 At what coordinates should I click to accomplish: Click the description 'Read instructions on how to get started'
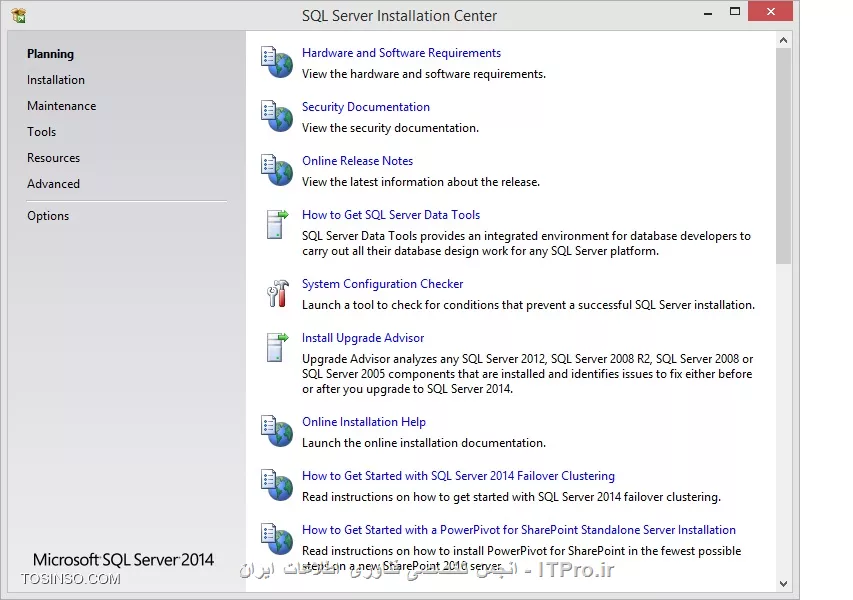pos(511,497)
